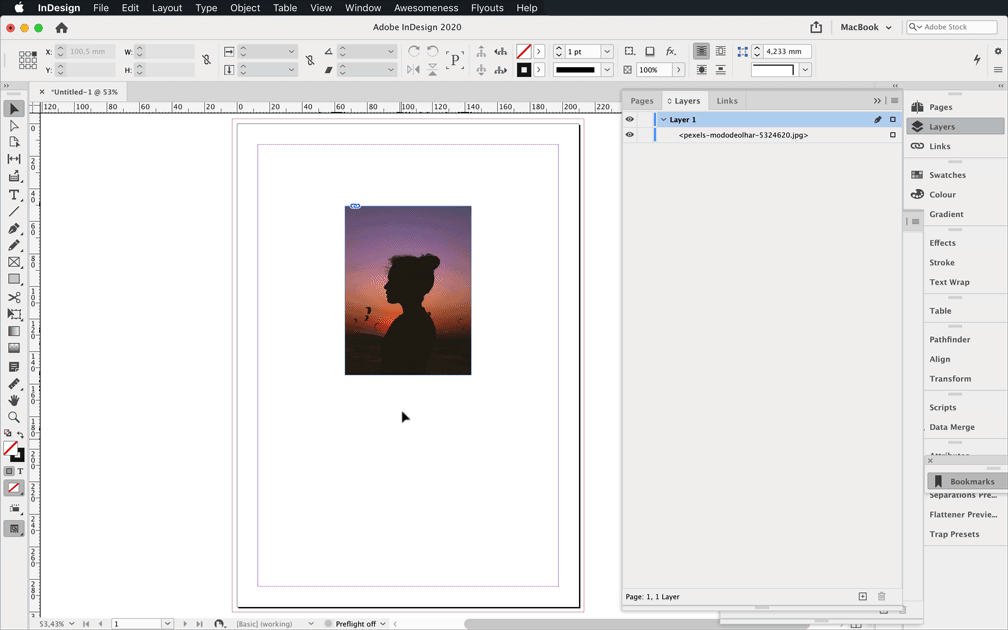Open the Data Merge panel button
Image resolution: width=1008 pixels, height=630 pixels.
click(951, 427)
